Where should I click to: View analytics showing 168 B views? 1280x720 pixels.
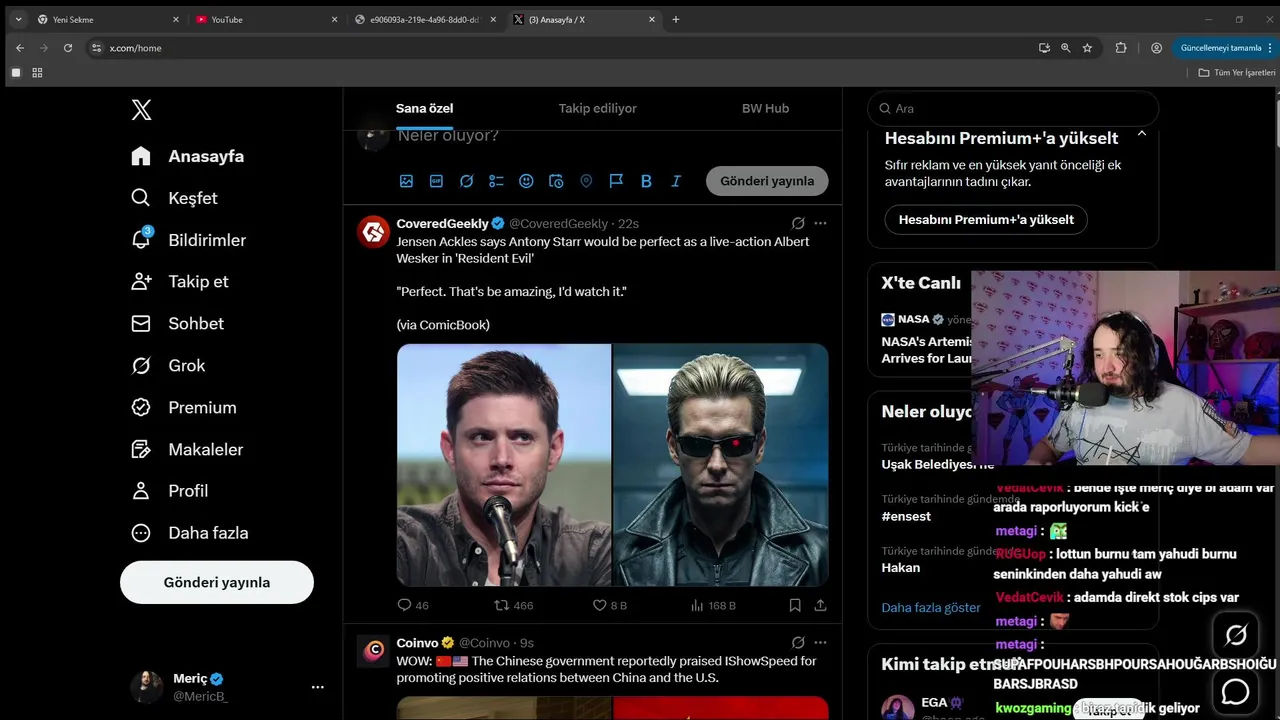713,605
